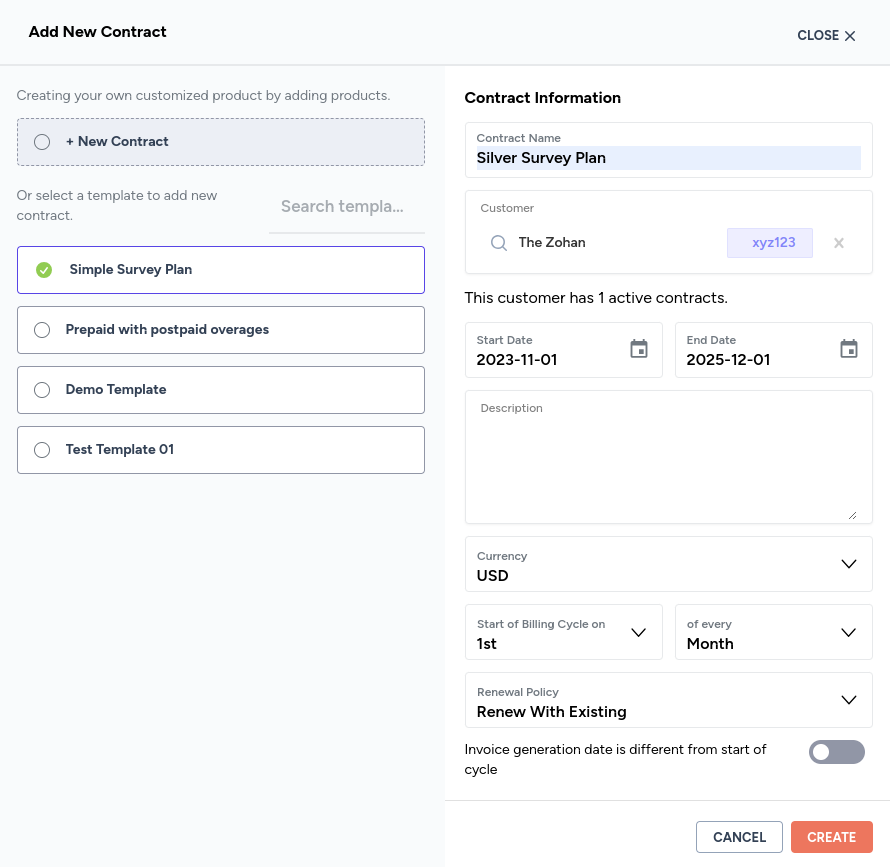890x867 pixels.
Task: Close the Add New Contract dialog
Action: [x=826, y=35]
